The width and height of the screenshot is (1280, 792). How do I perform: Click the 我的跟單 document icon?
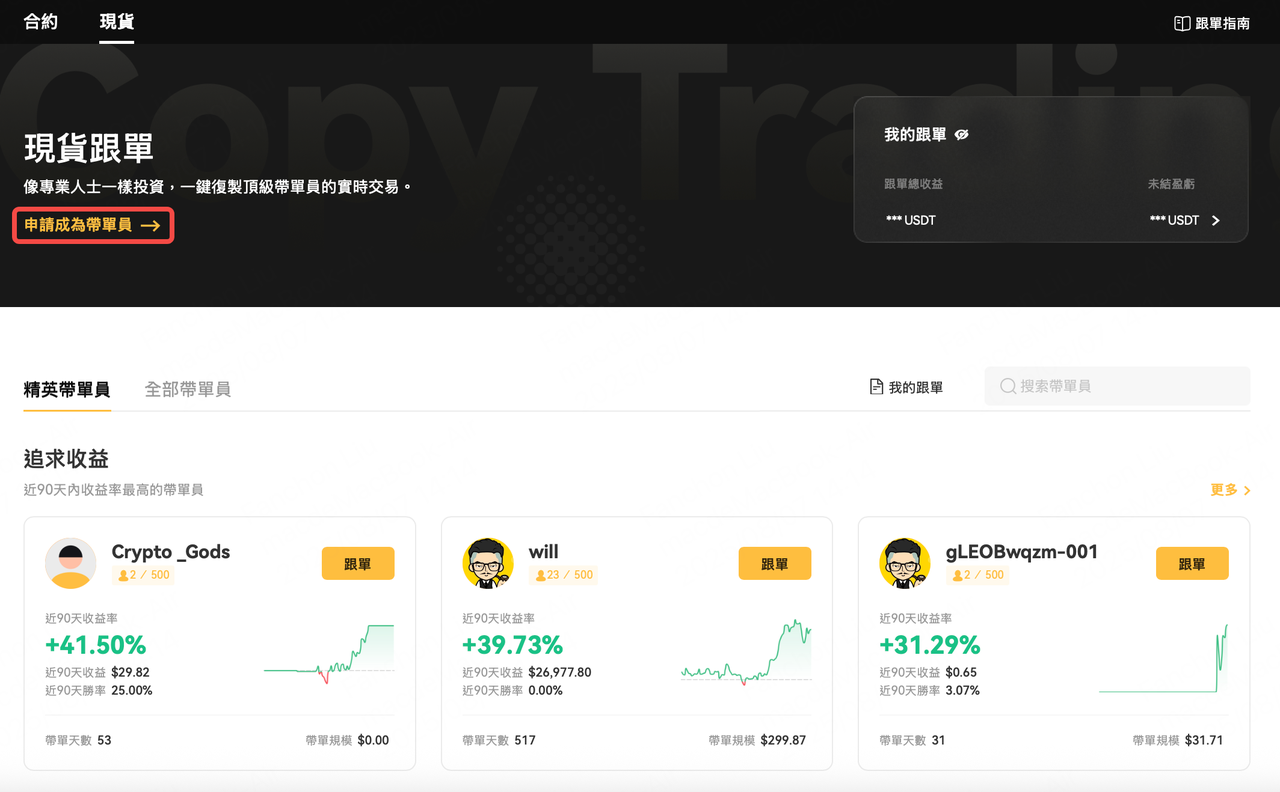click(x=876, y=387)
